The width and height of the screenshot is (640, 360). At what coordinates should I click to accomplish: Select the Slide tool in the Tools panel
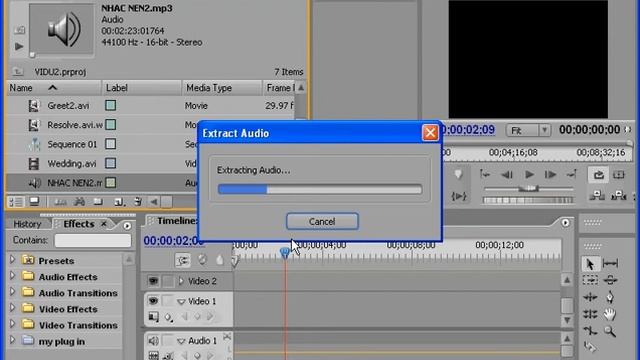click(610, 280)
